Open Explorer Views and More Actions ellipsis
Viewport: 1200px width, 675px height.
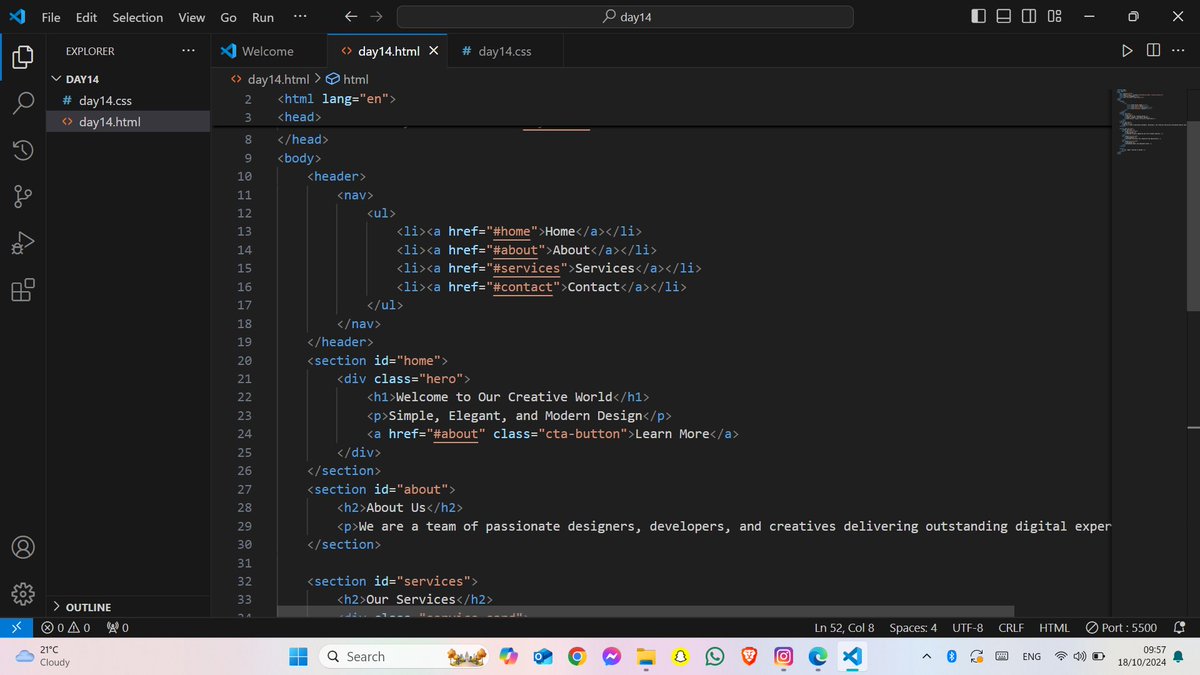[x=189, y=50]
